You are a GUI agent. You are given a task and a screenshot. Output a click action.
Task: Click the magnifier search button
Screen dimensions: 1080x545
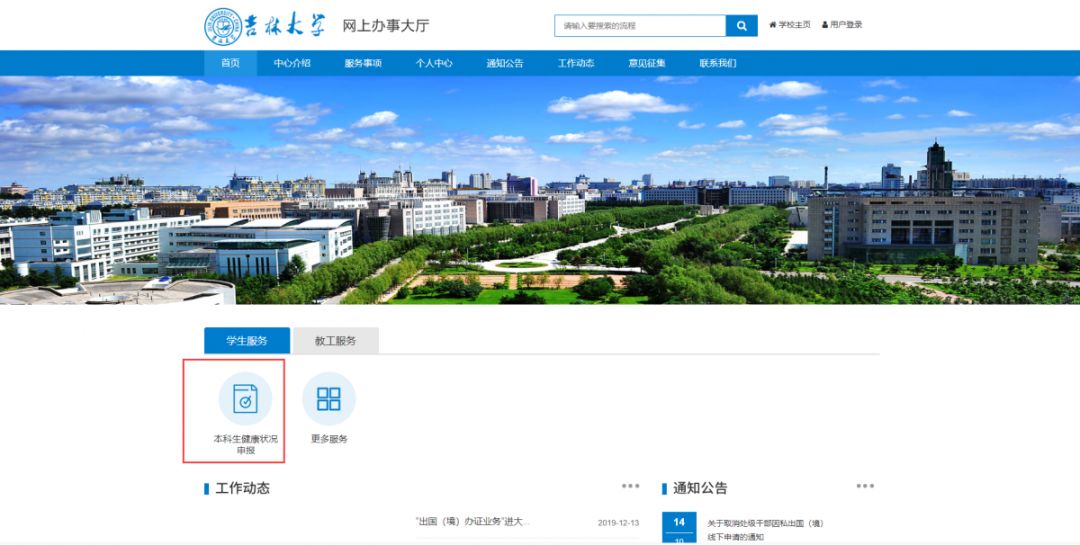pyautogui.click(x=741, y=25)
